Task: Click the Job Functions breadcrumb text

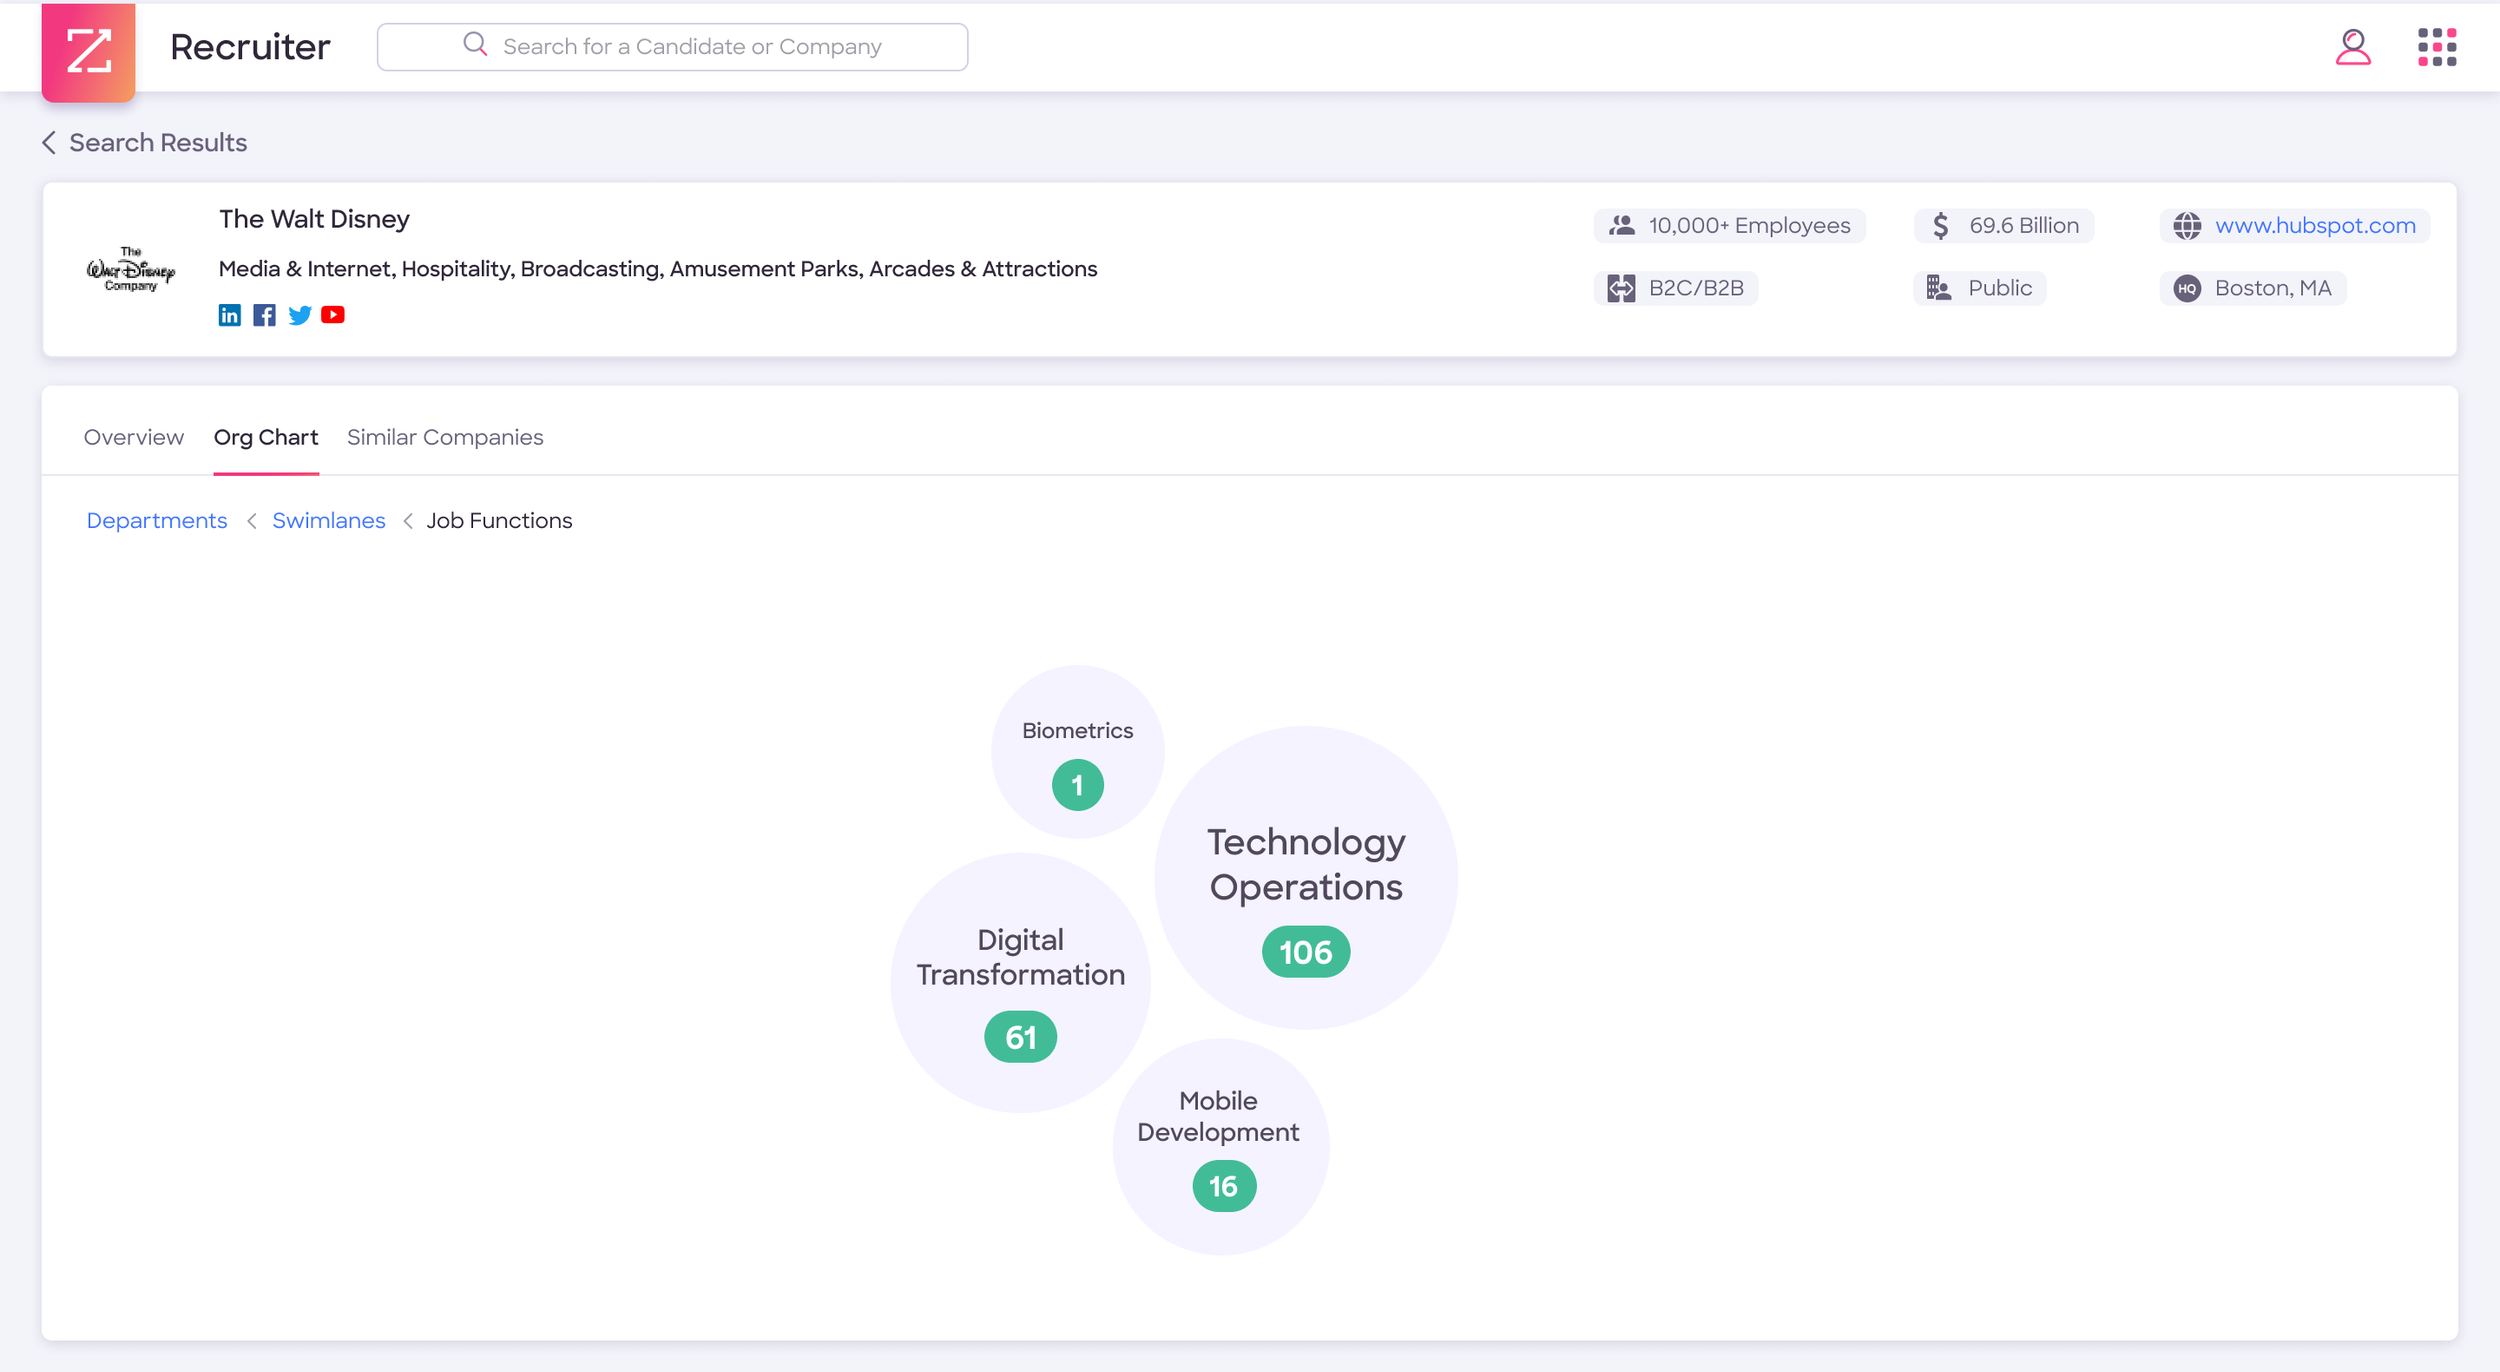Action: (499, 521)
